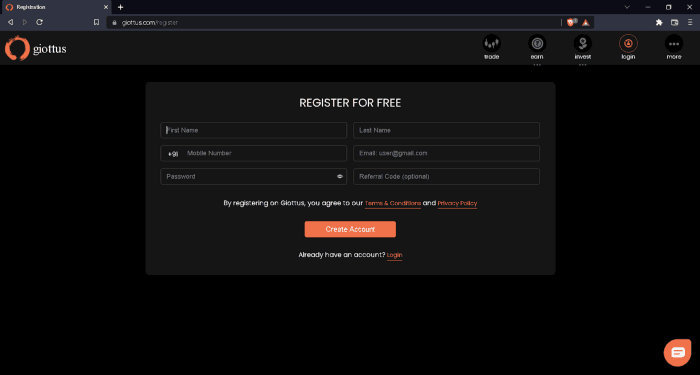Screen dimensions: 700x375
Task: Click the Brave Rewards triangle icon
Action: (586, 22)
